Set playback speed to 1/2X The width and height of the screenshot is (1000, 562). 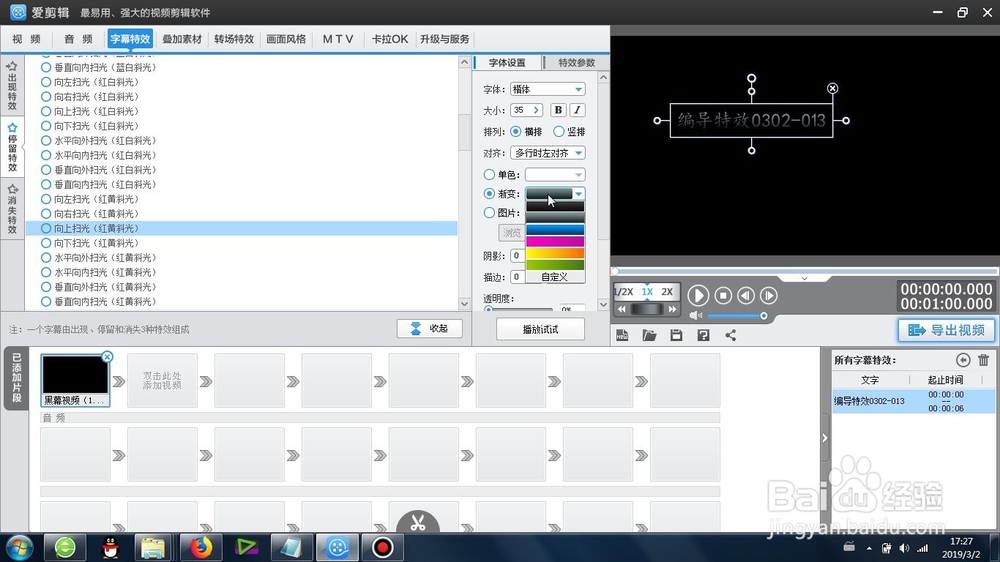click(x=623, y=292)
